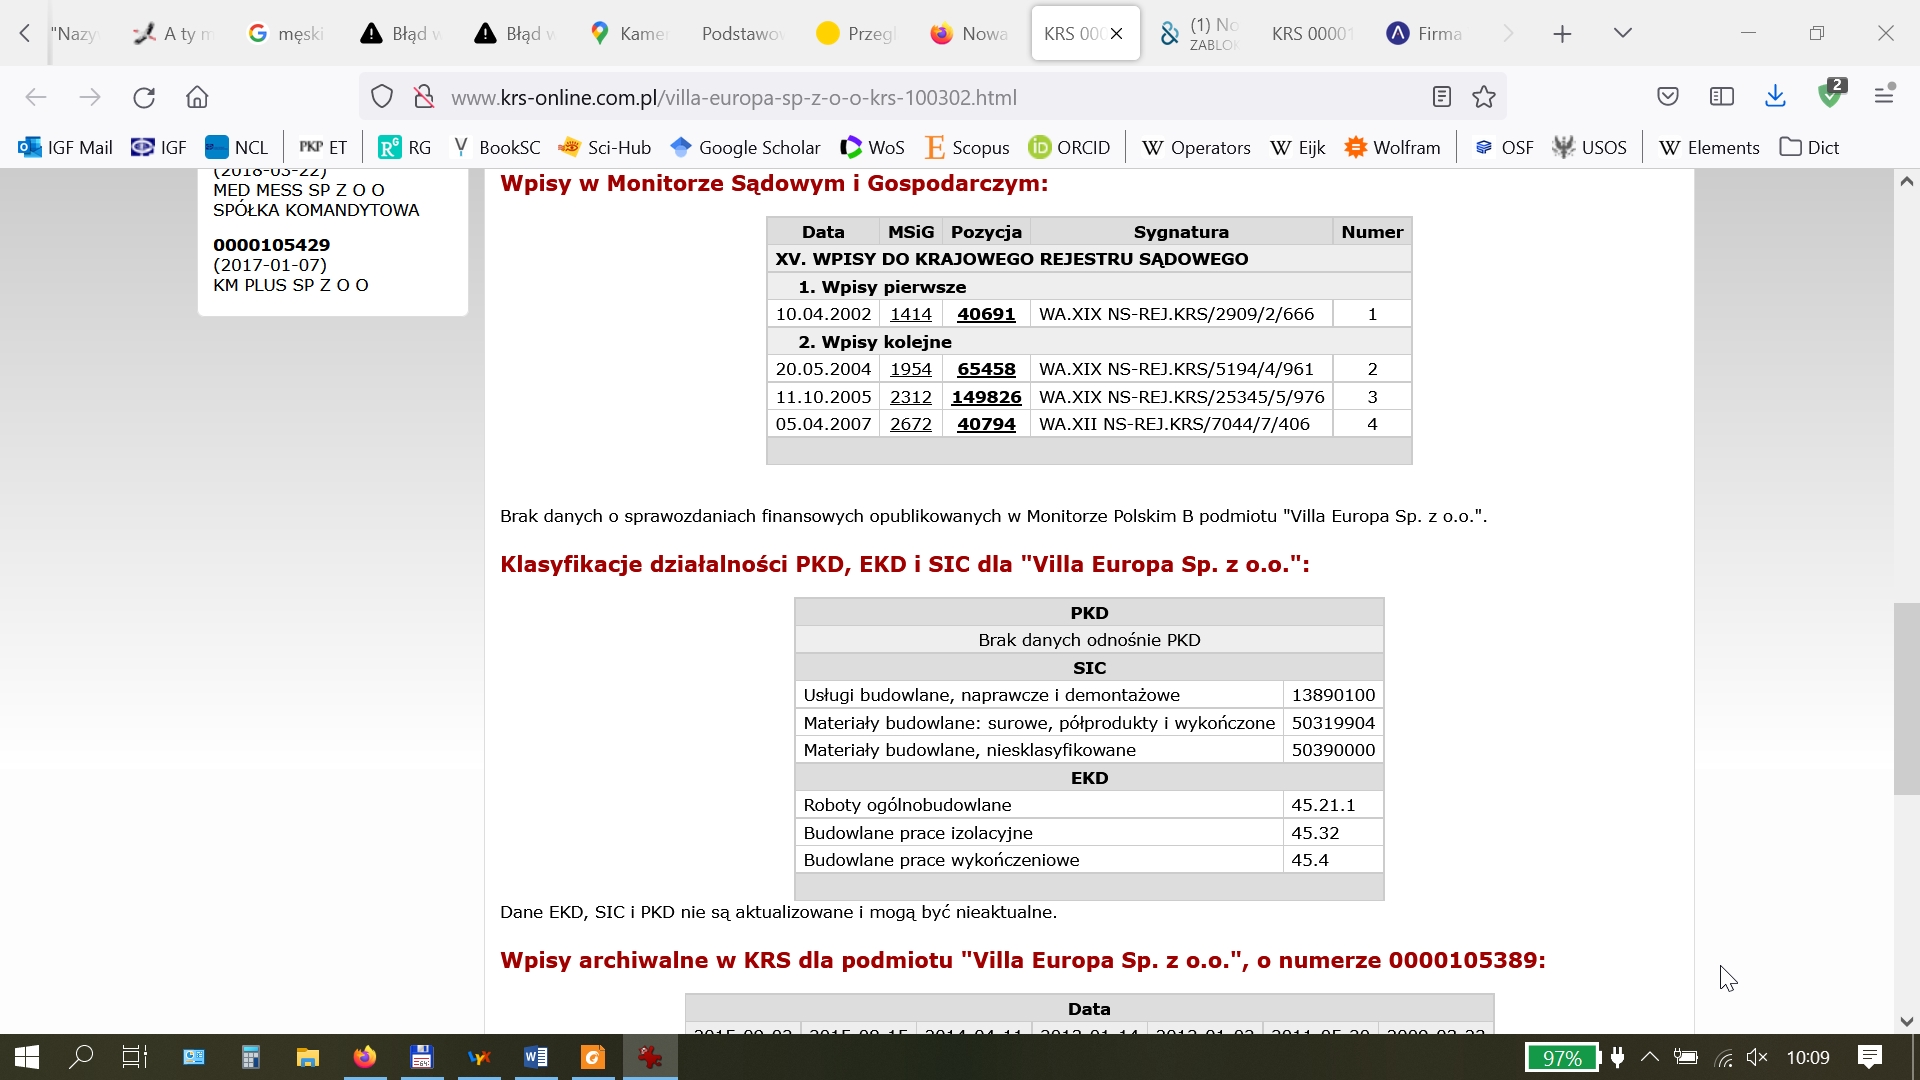Viewport: 1920px width, 1080px height.
Task: Open a new tab
Action: [1562, 34]
